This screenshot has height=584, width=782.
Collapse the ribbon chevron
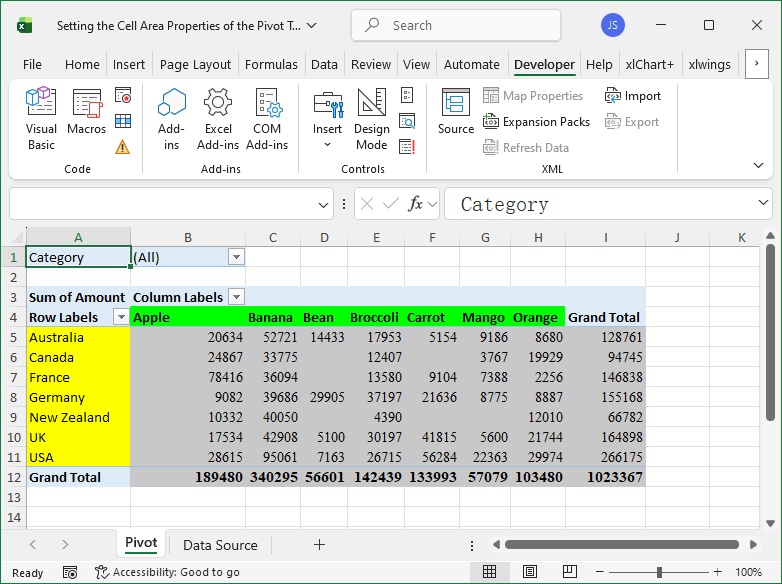(x=759, y=166)
